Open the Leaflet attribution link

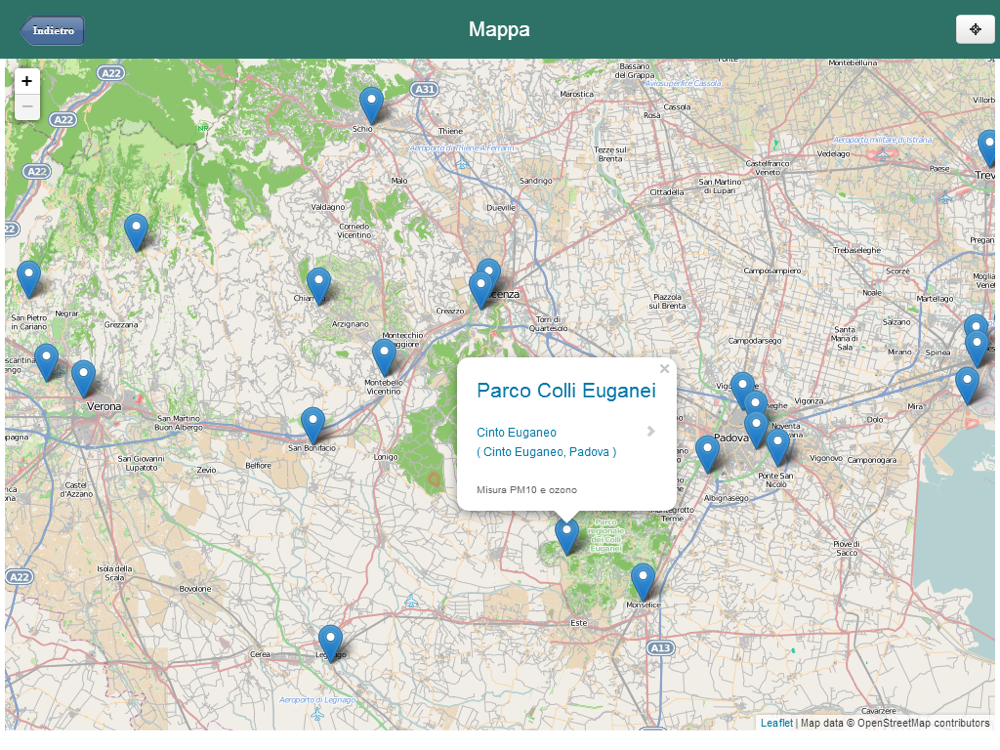(776, 723)
